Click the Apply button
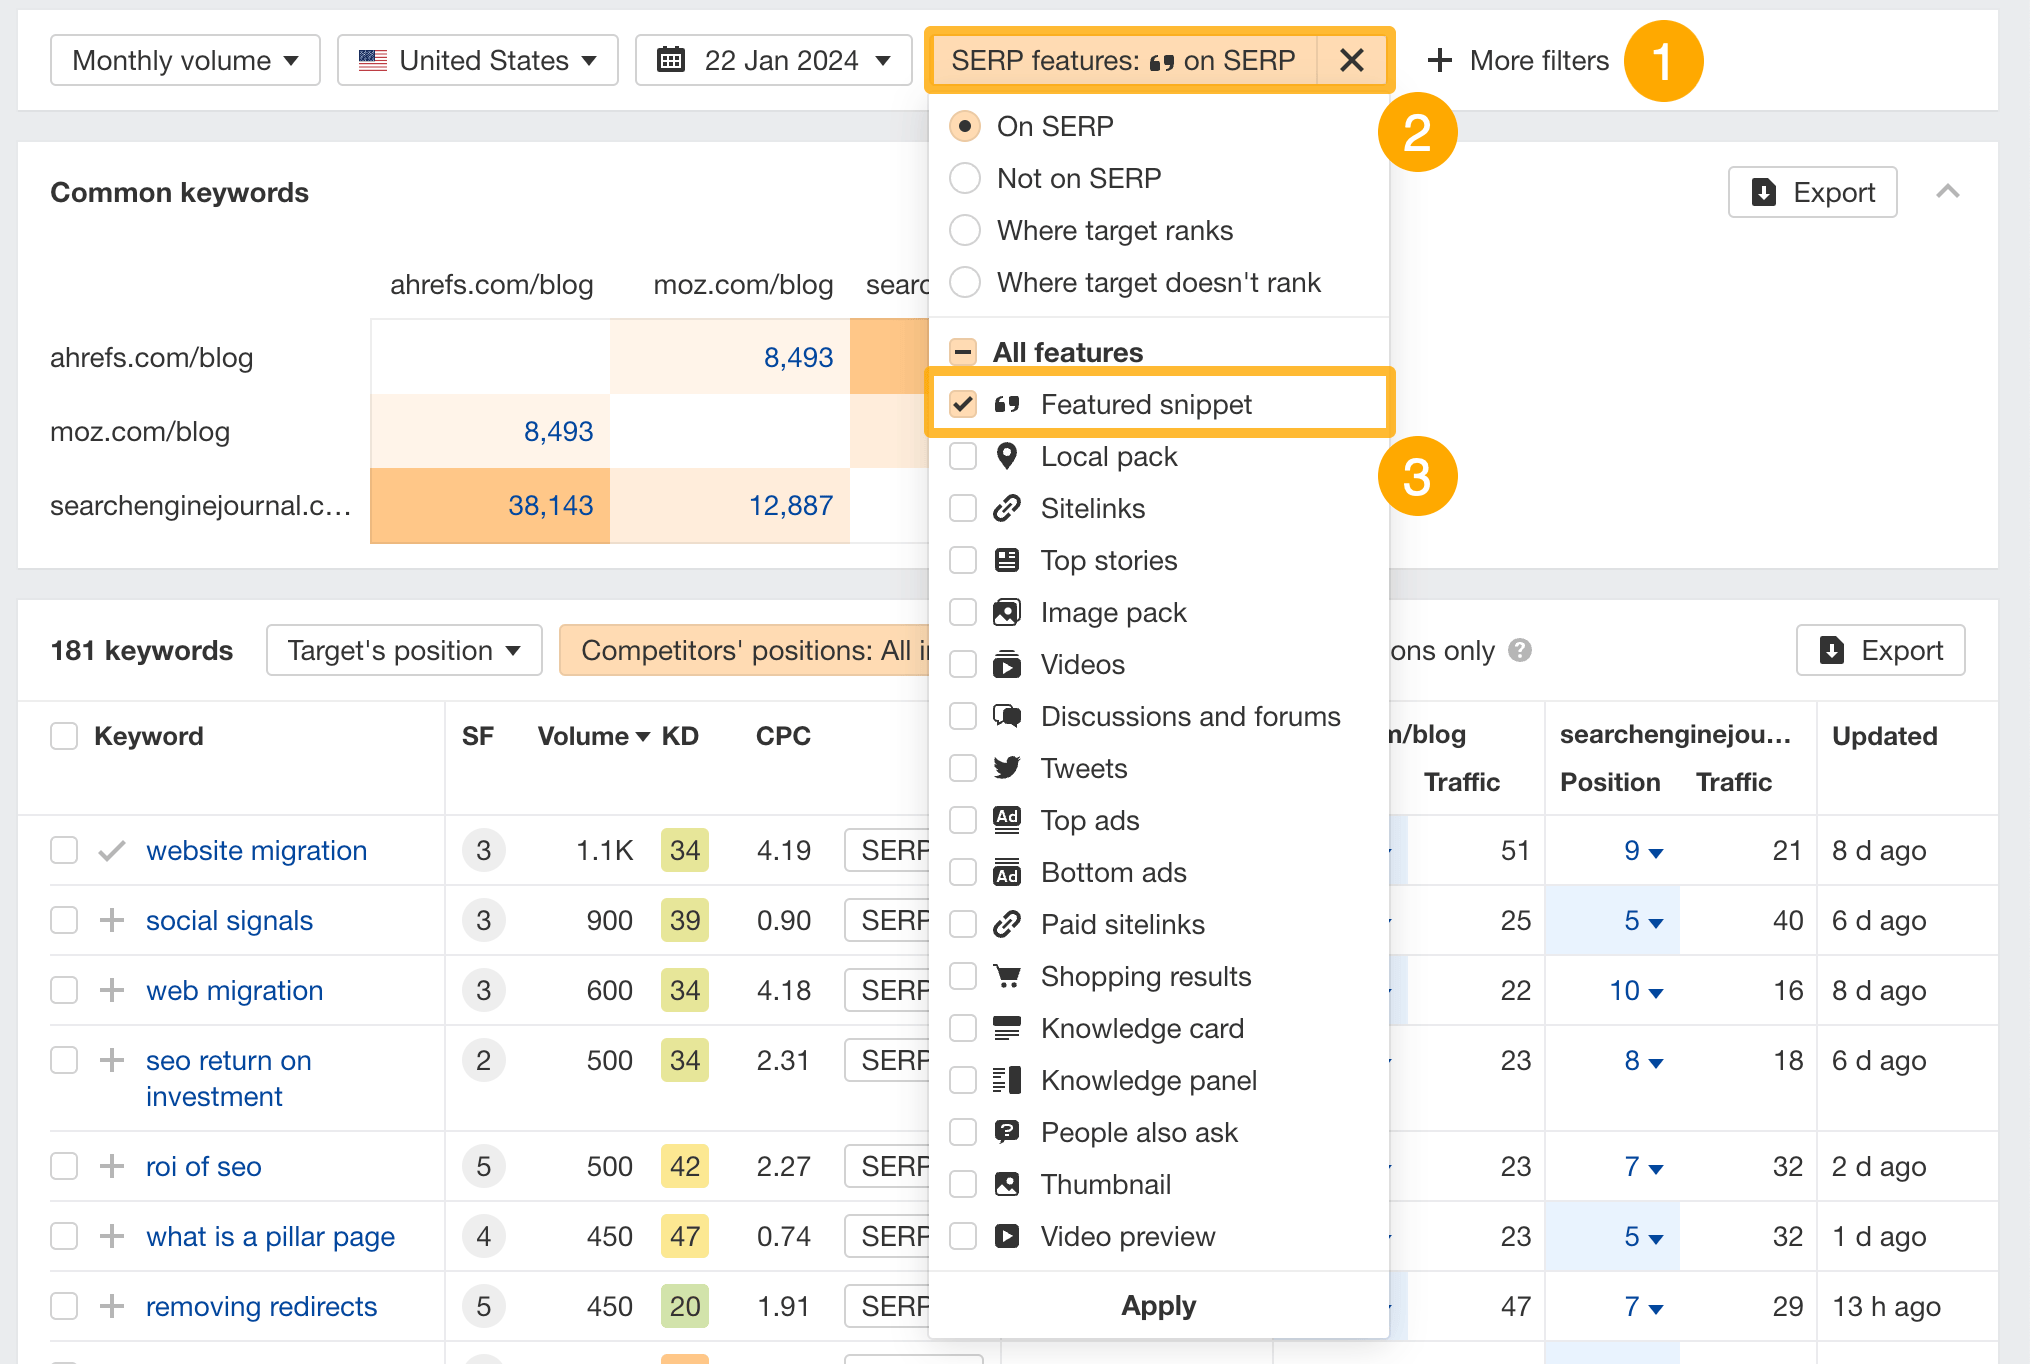Image resolution: width=2030 pixels, height=1364 pixels. coord(1158,1306)
